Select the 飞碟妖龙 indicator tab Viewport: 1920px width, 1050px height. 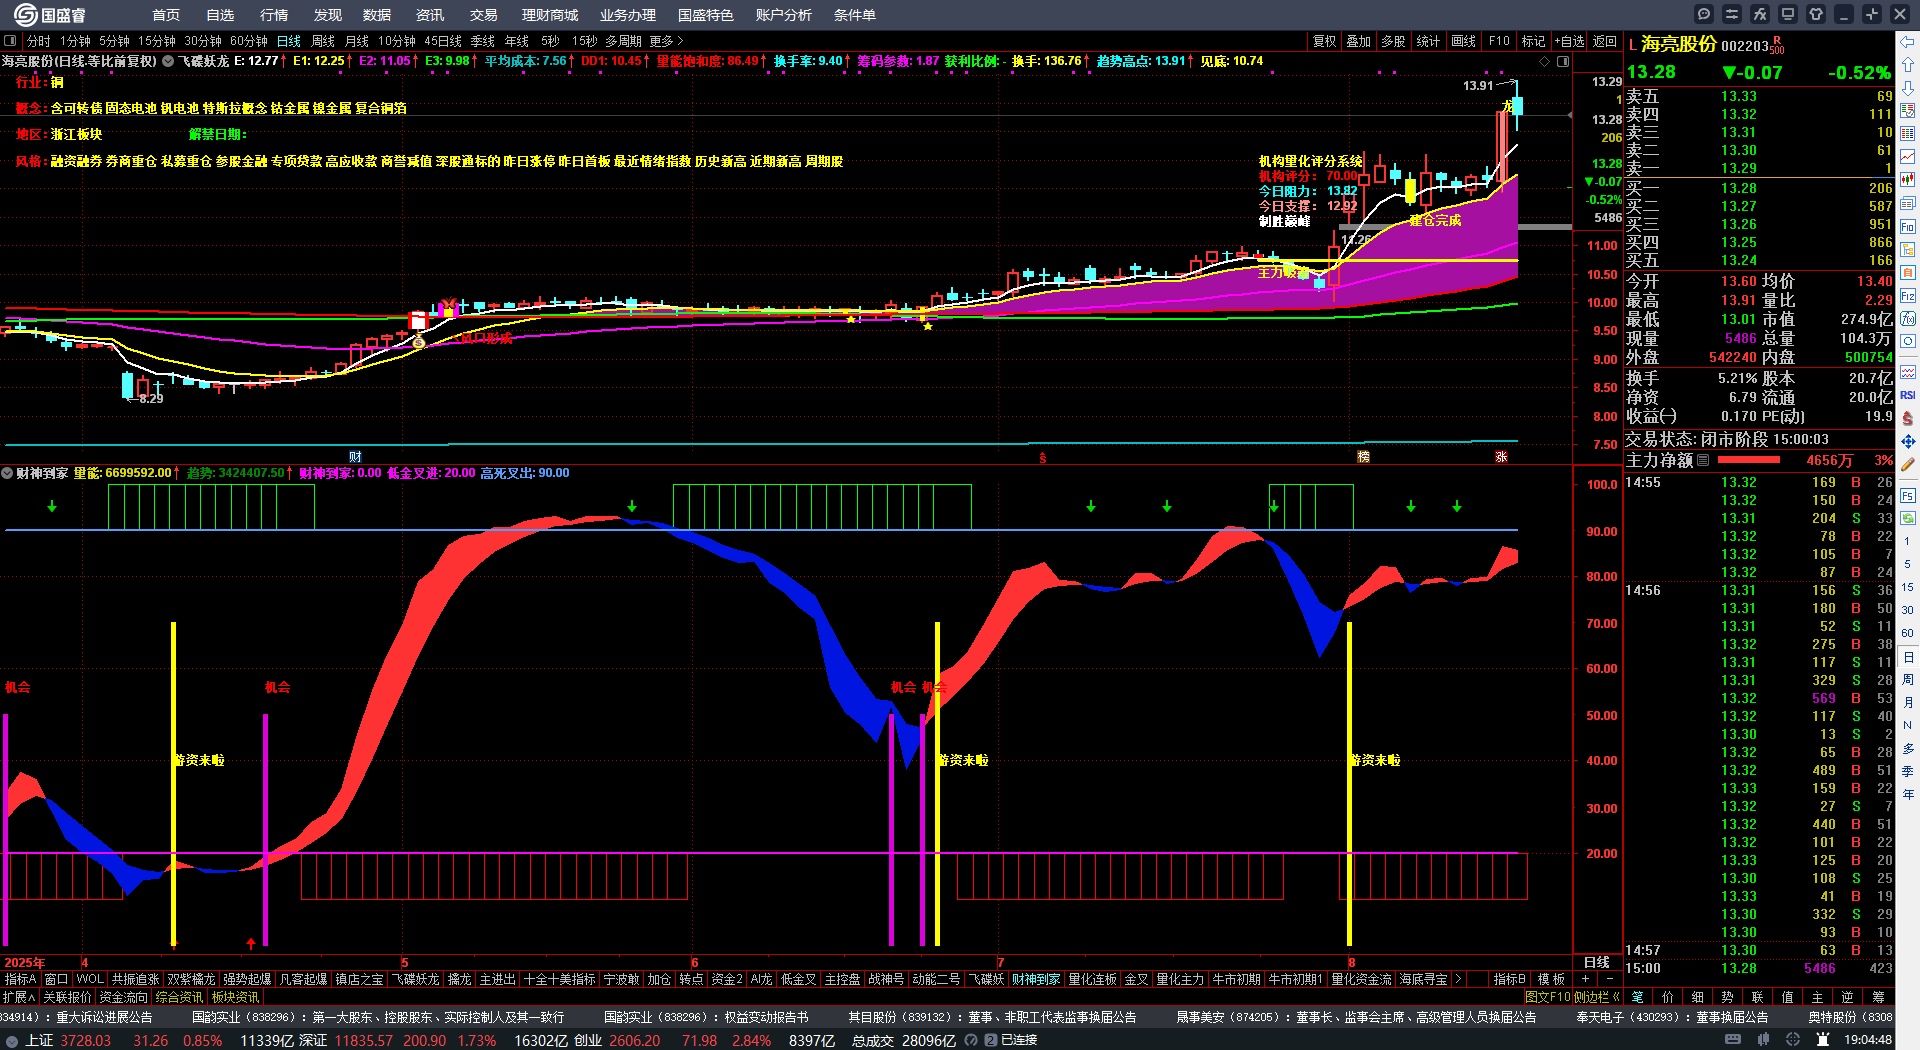tap(415, 979)
